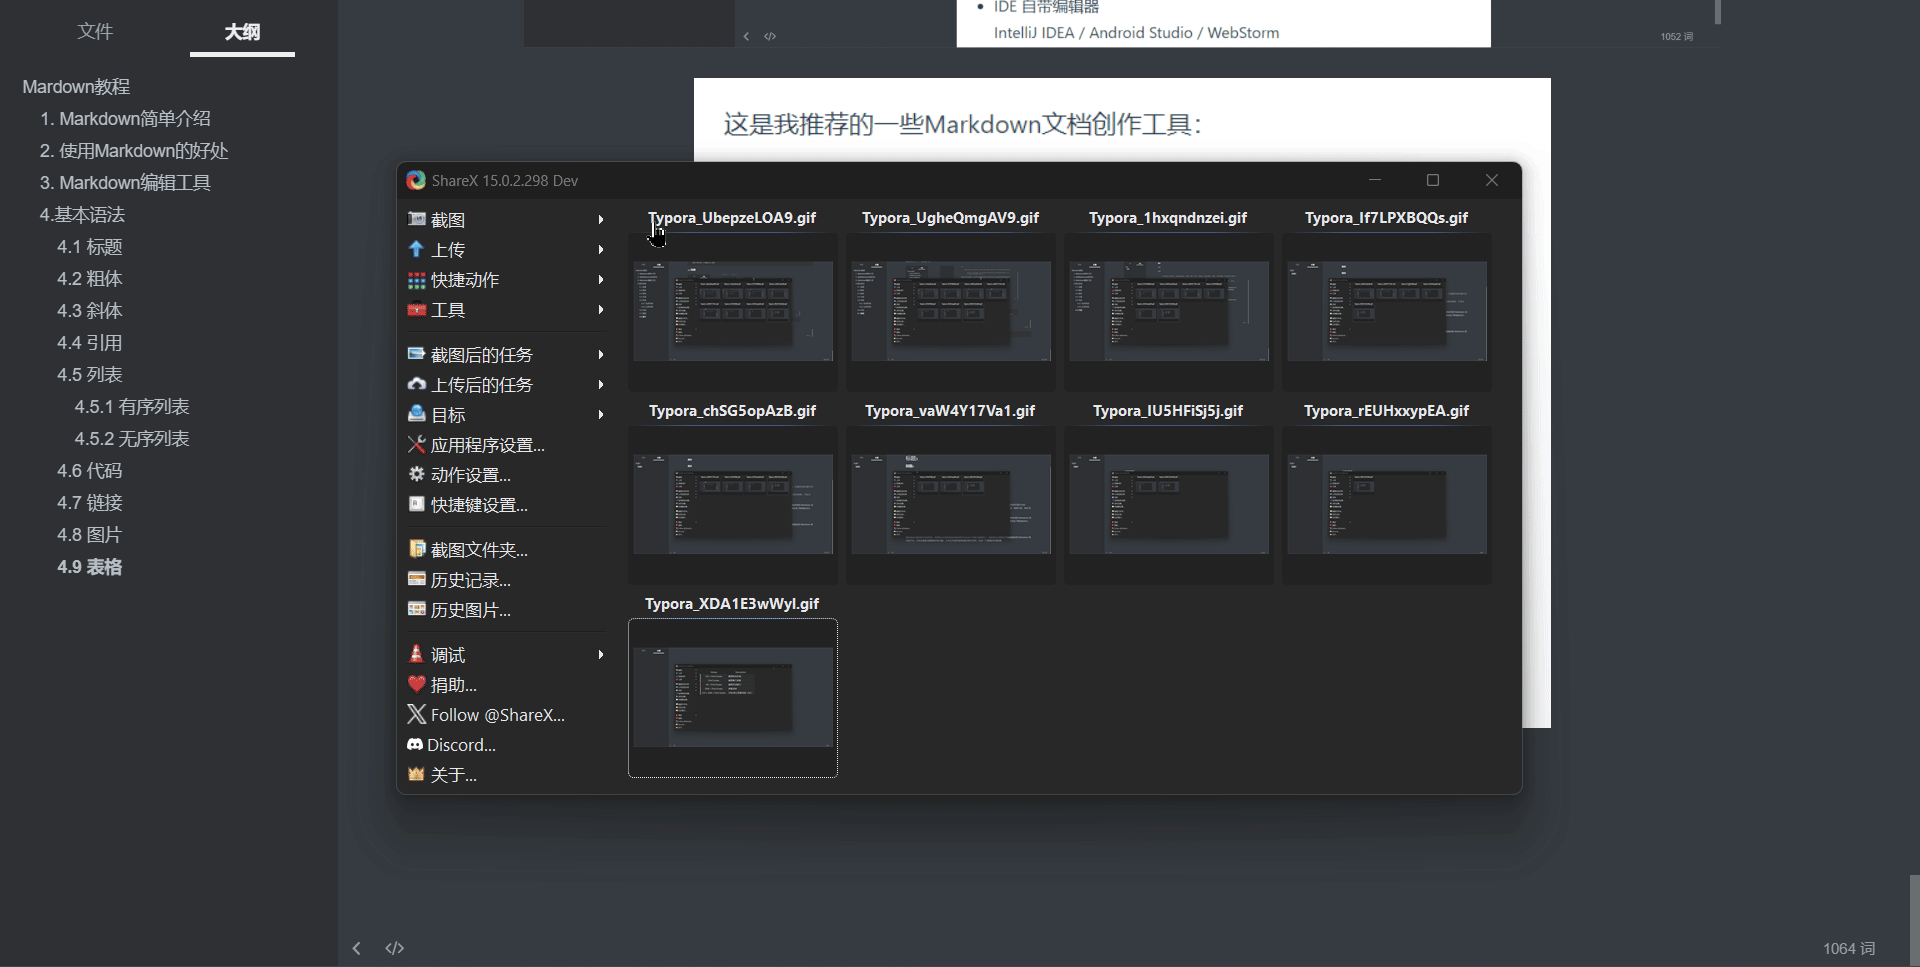Screen dimensions: 1920x967
Task: Click the destinations (目标) icon
Action: pyautogui.click(x=417, y=414)
